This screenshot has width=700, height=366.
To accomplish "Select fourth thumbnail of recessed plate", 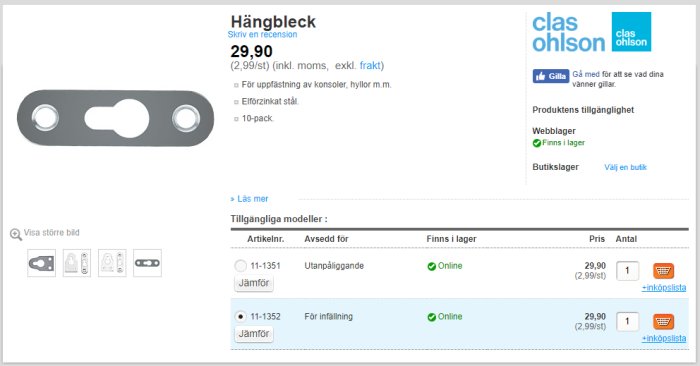I will pyautogui.click(x=147, y=263).
